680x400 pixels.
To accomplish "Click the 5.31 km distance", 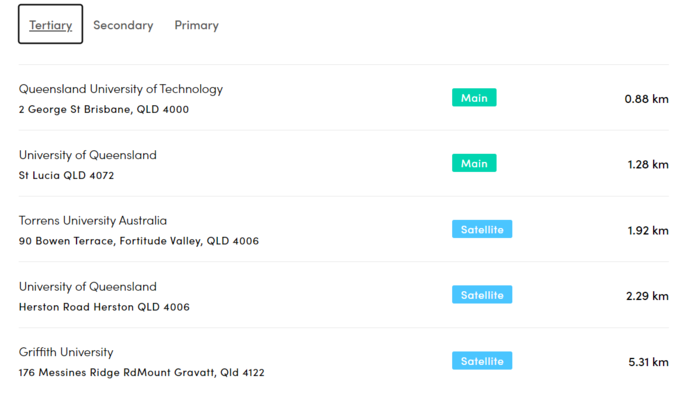I will pos(647,362).
